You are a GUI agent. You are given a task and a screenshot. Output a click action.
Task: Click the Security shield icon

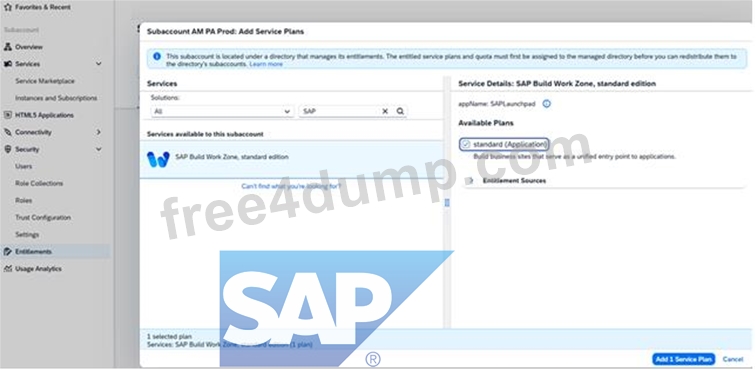[8, 149]
